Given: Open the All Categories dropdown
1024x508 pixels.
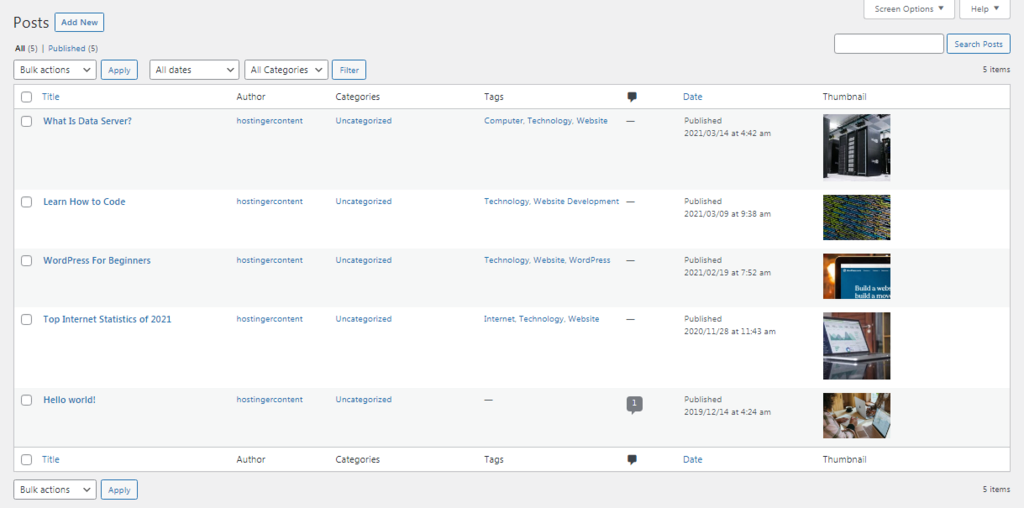Looking at the screenshot, I should tap(286, 70).
